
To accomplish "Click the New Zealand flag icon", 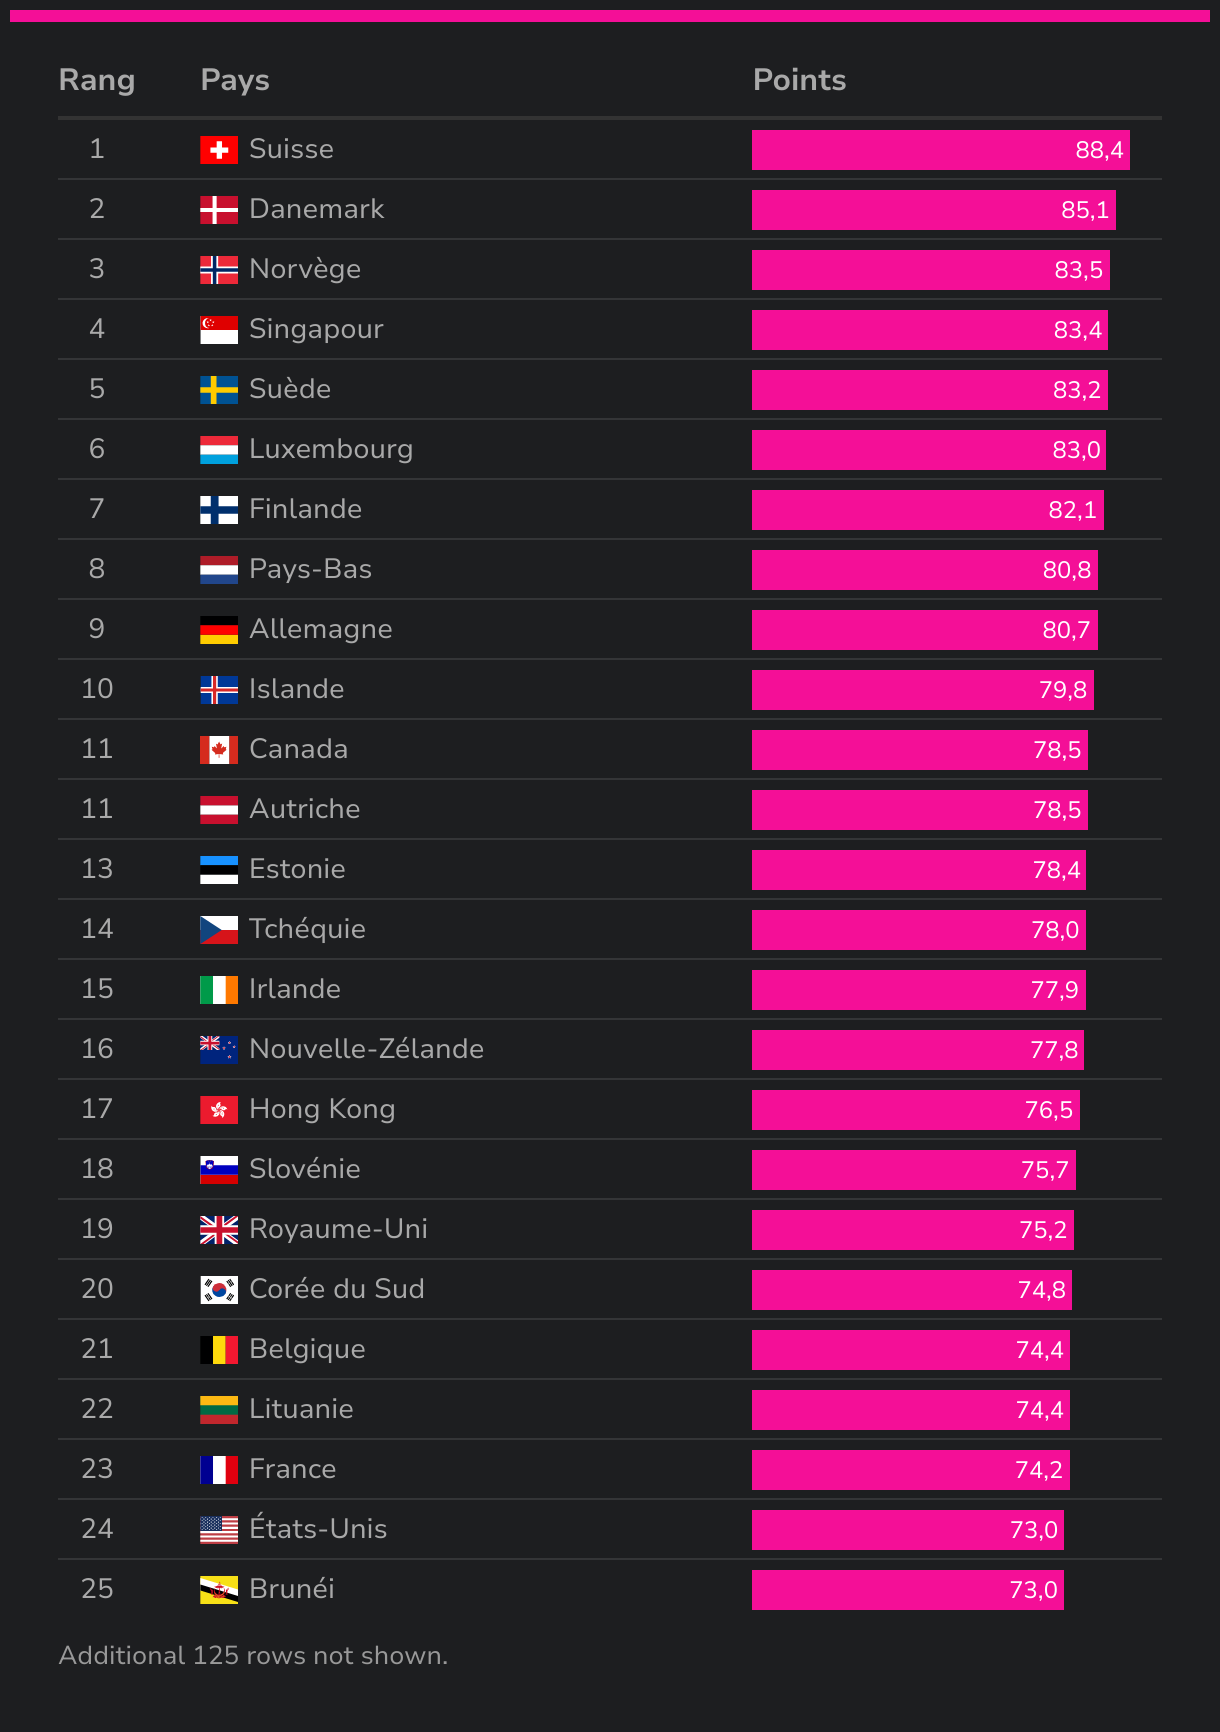I will [x=219, y=1050].
